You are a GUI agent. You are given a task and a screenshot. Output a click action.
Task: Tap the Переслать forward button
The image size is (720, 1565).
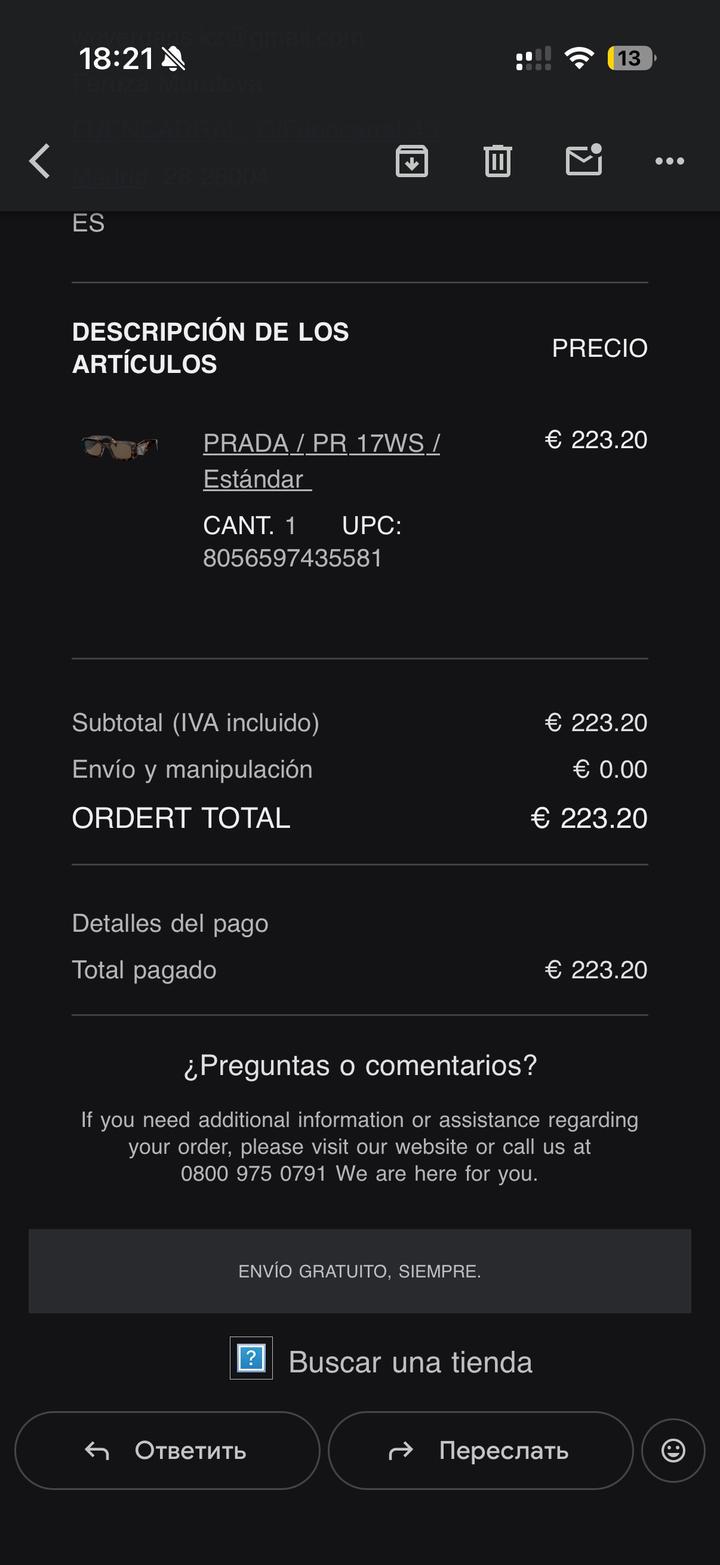480,1450
